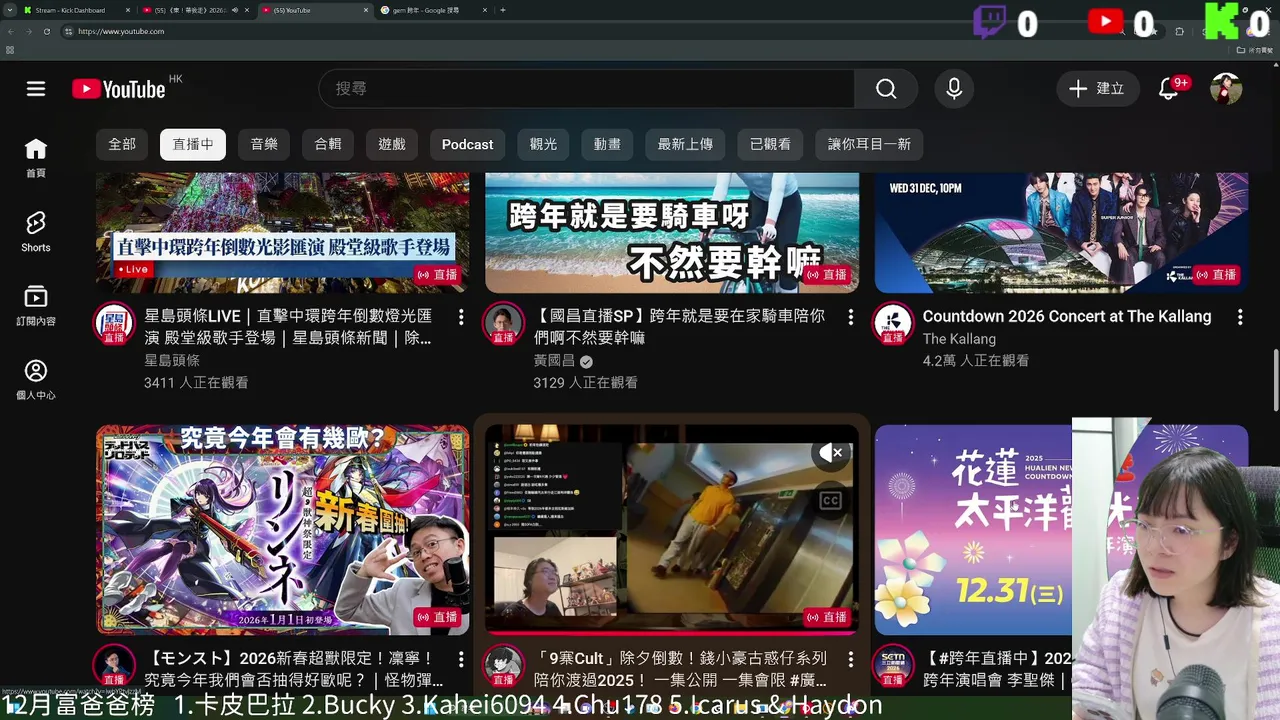Open Countdown 2026 Concert at The Kallang title
Viewport: 1280px width, 720px height.
point(1067,316)
